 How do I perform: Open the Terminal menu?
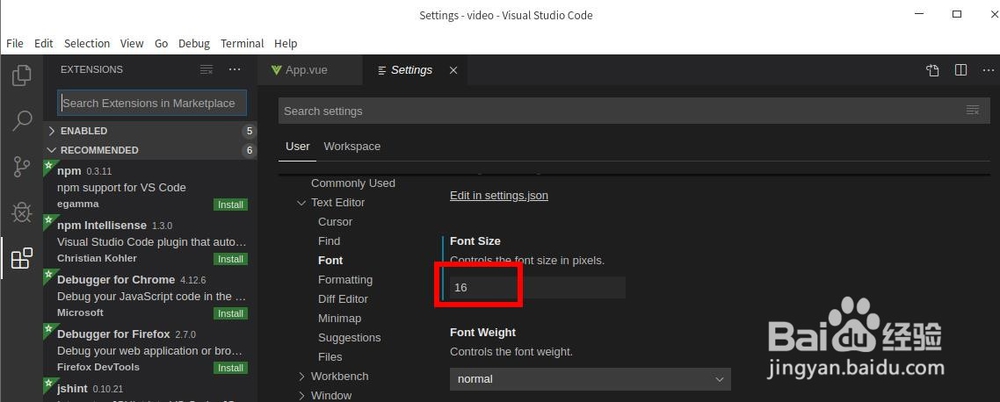(242, 44)
